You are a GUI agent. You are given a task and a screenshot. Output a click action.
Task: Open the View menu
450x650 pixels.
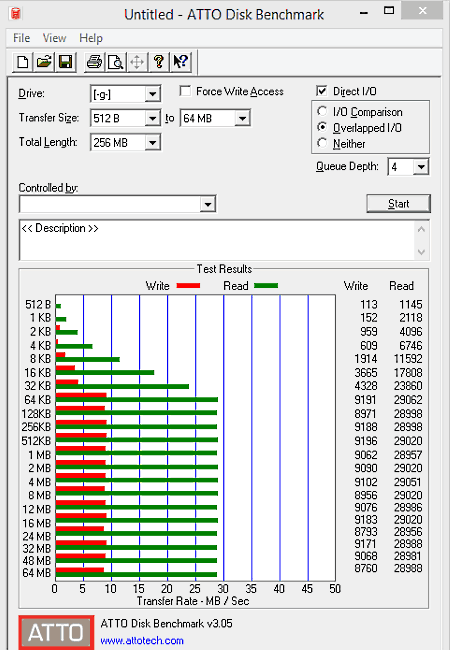[x=54, y=38]
